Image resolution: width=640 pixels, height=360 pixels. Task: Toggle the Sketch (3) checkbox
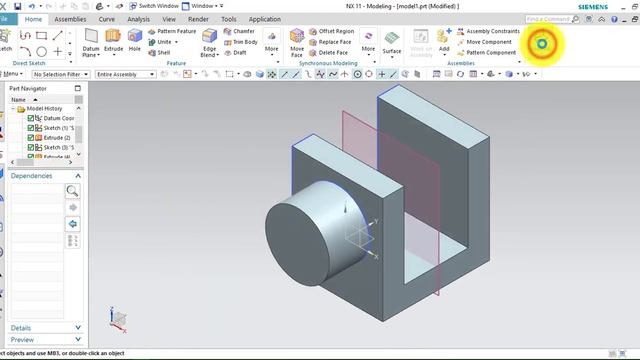[x=30, y=147]
